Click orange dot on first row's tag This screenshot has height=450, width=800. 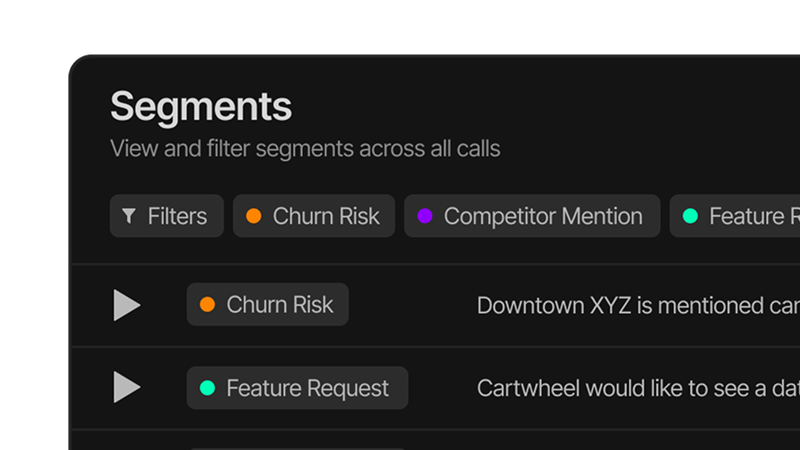pos(208,305)
